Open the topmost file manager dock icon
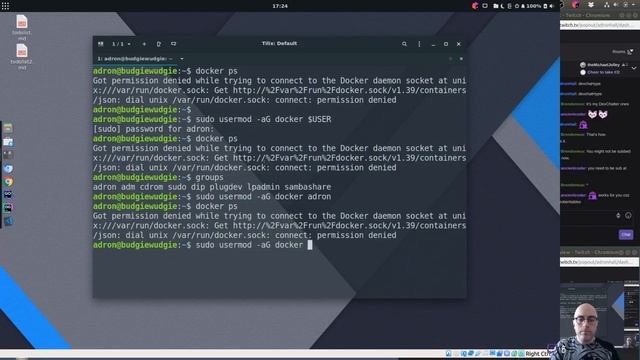640x360 pixels. coord(8,128)
